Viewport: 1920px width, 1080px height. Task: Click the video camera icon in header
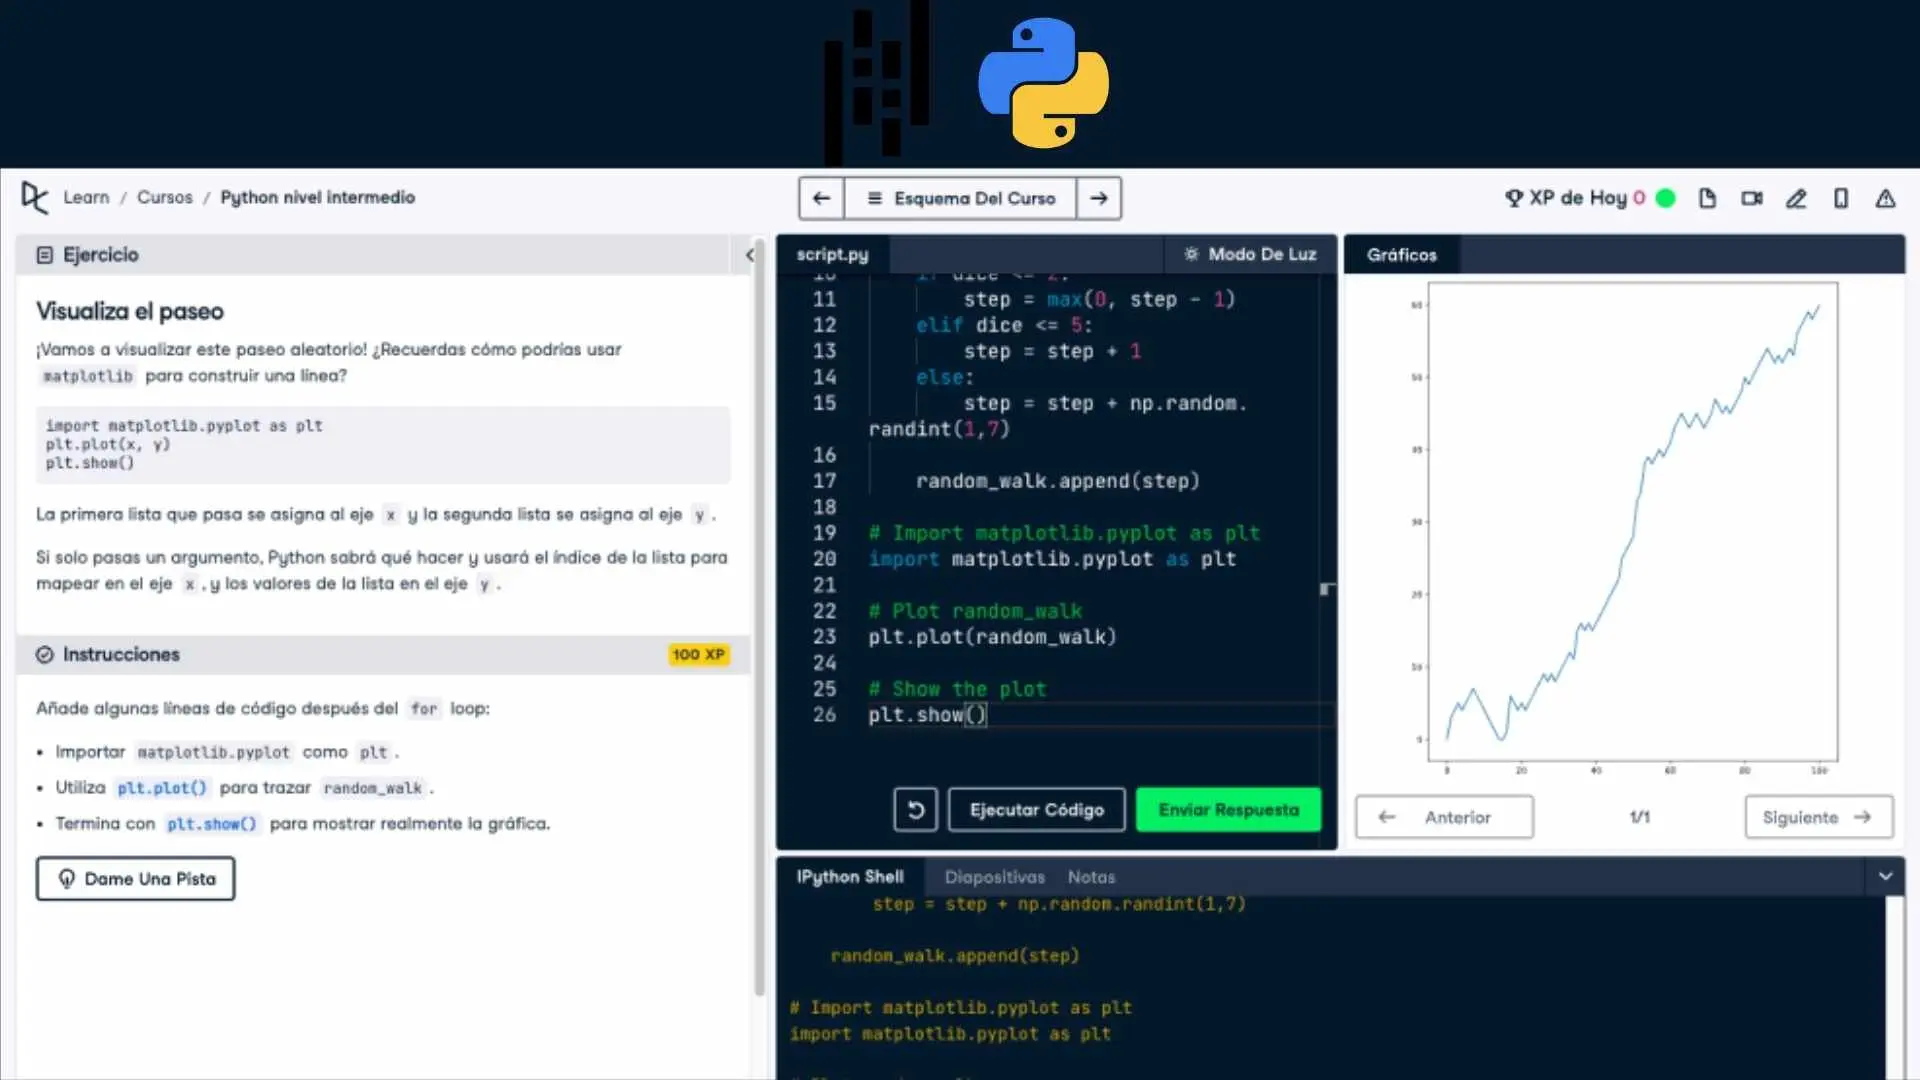tap(1752, 198)
